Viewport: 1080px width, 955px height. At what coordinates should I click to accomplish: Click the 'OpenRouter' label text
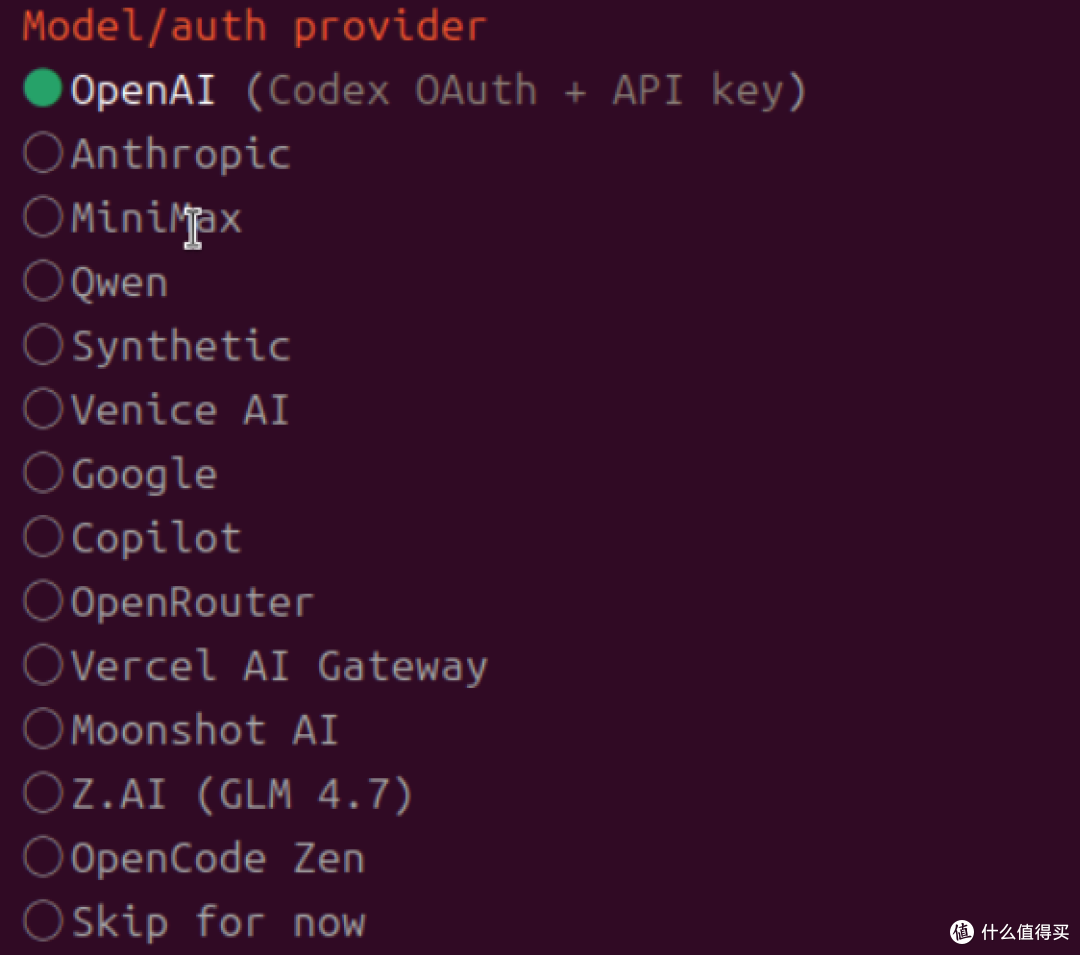[192, 602]
